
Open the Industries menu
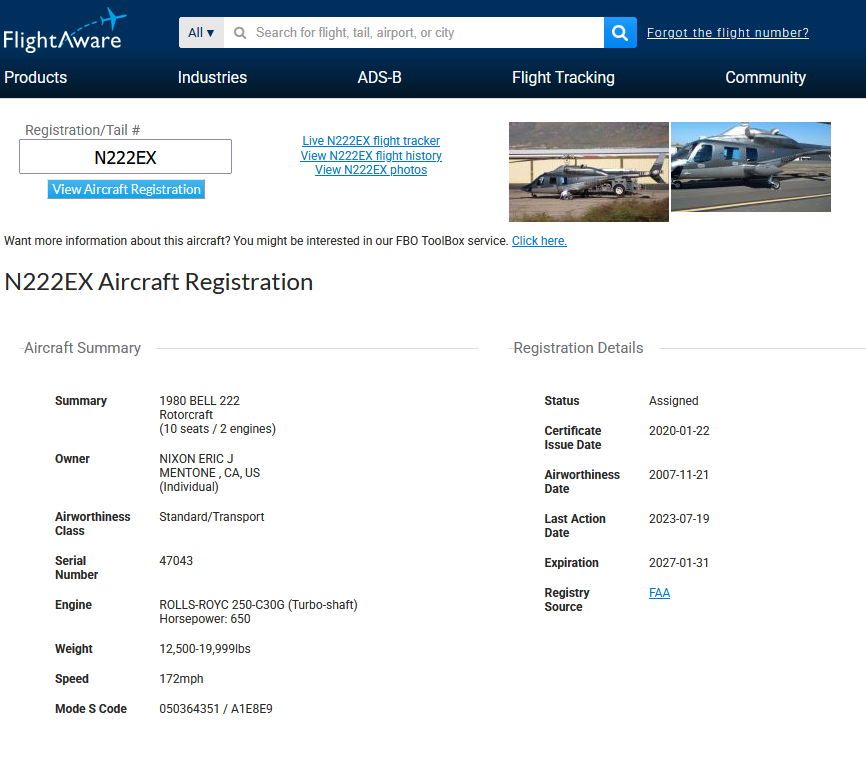[x=212, y=78]
